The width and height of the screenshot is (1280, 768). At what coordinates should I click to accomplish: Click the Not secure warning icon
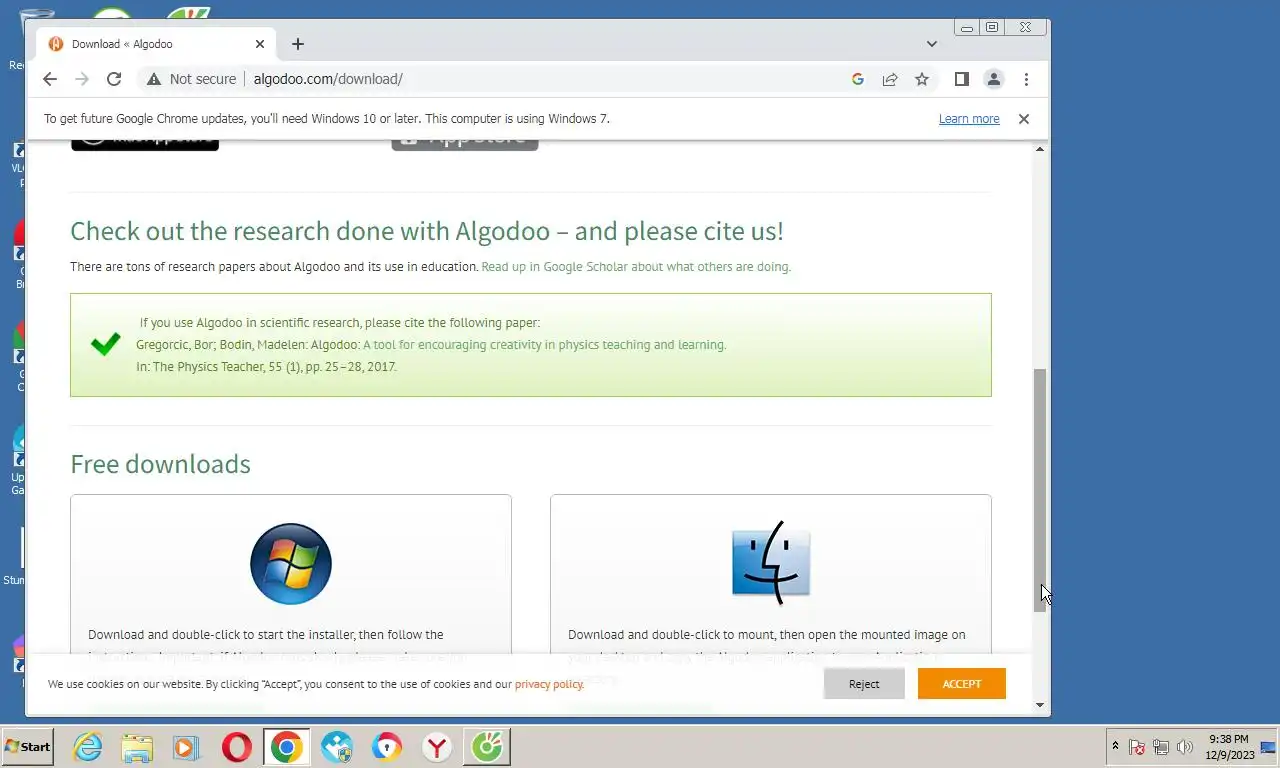[x=153, y=79]
